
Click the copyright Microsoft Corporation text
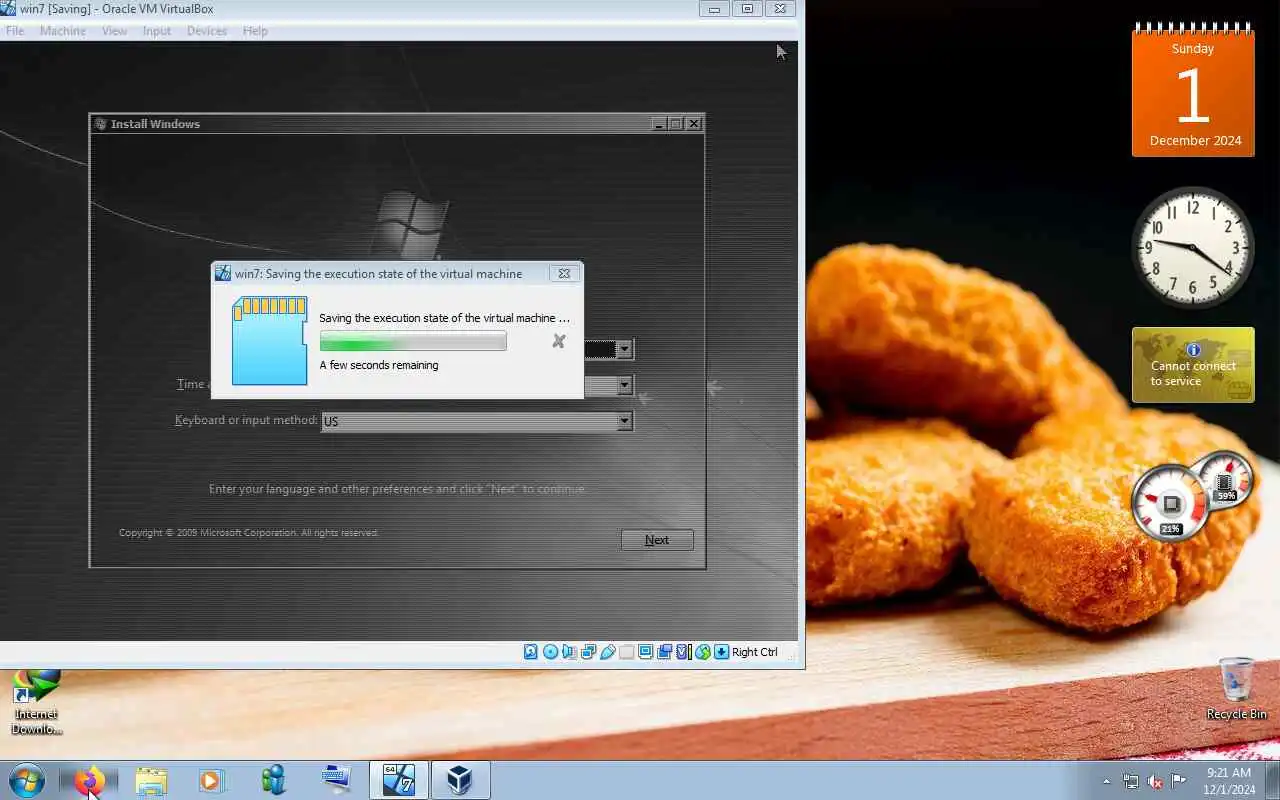248,533
